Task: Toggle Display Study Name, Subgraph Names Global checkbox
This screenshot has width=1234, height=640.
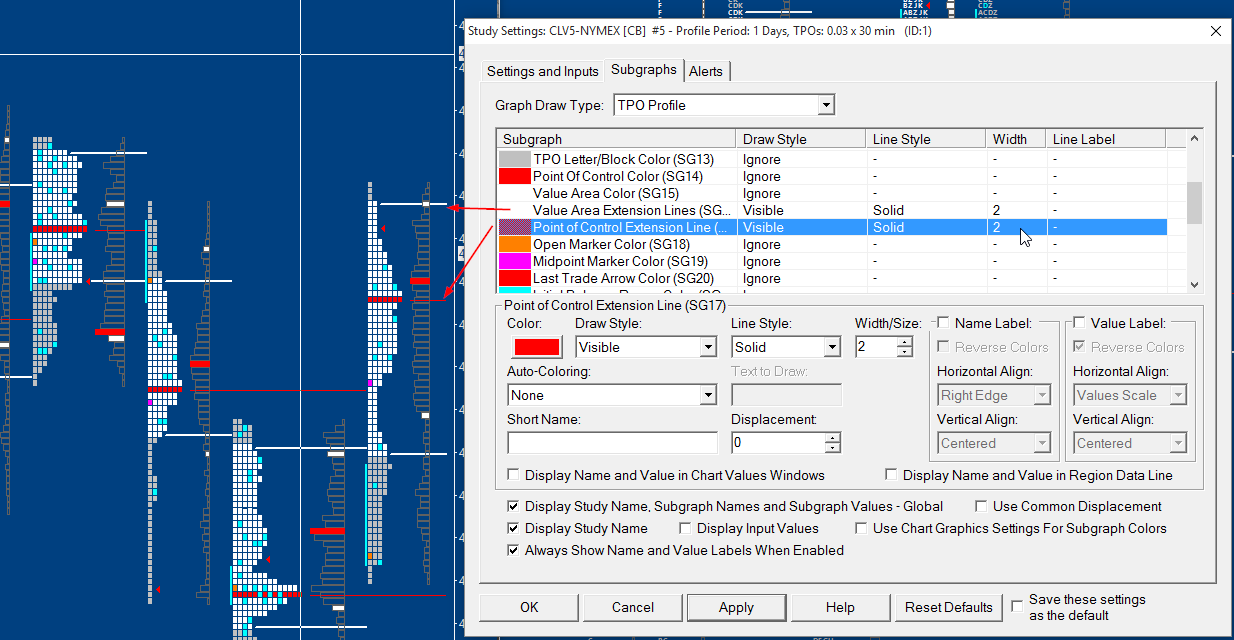Action: click(514, 506)
